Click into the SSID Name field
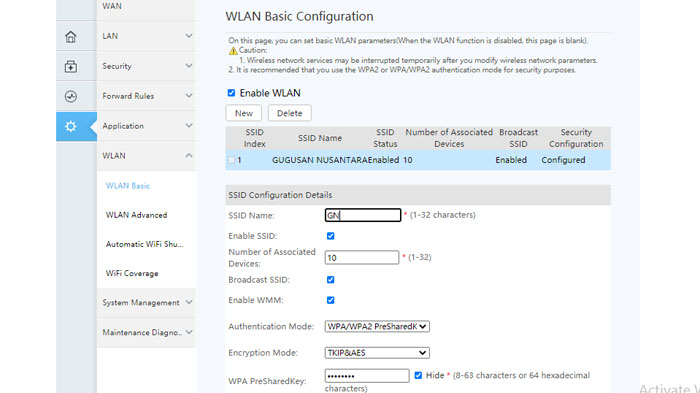Viewport: 700px width, 393px height. tap(363, 215)
